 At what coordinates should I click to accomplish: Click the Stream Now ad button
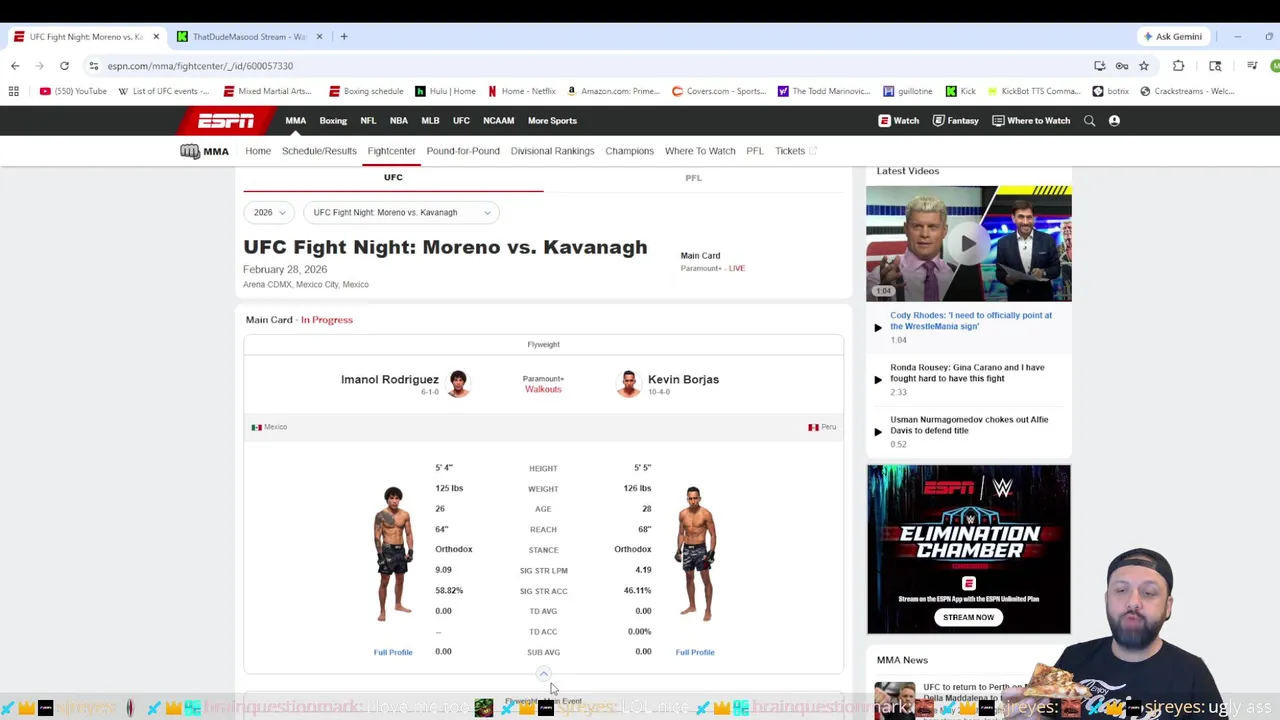click(968, 617)
